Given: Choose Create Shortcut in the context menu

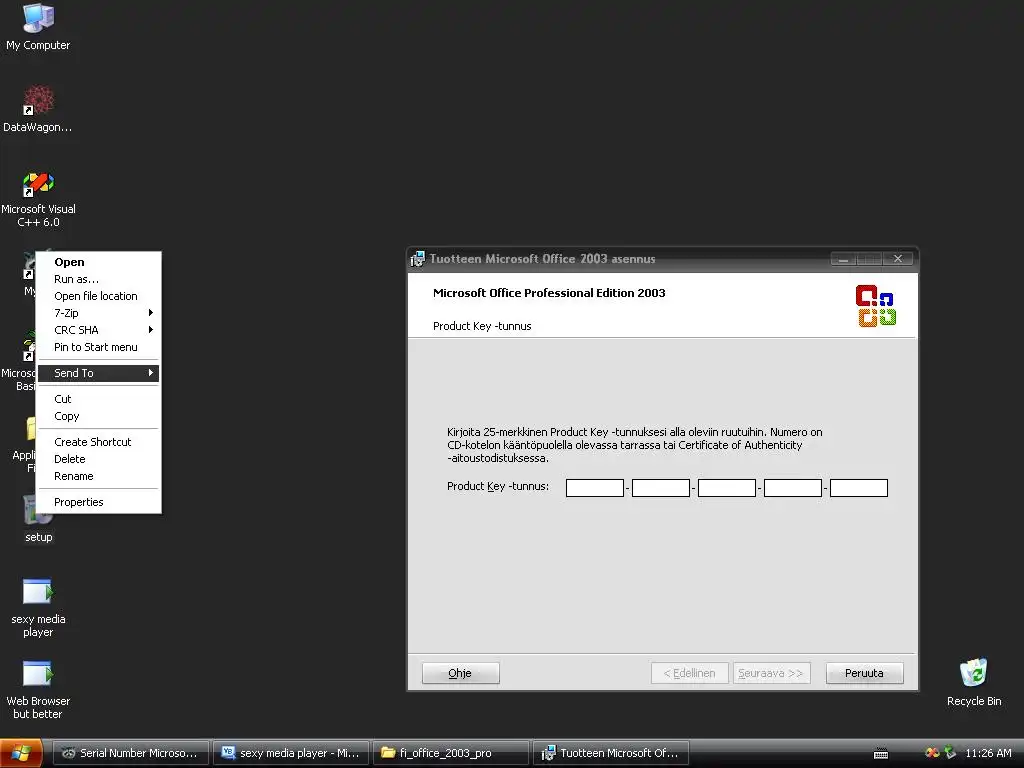Looking at the screenshot, I should [99, 442].
